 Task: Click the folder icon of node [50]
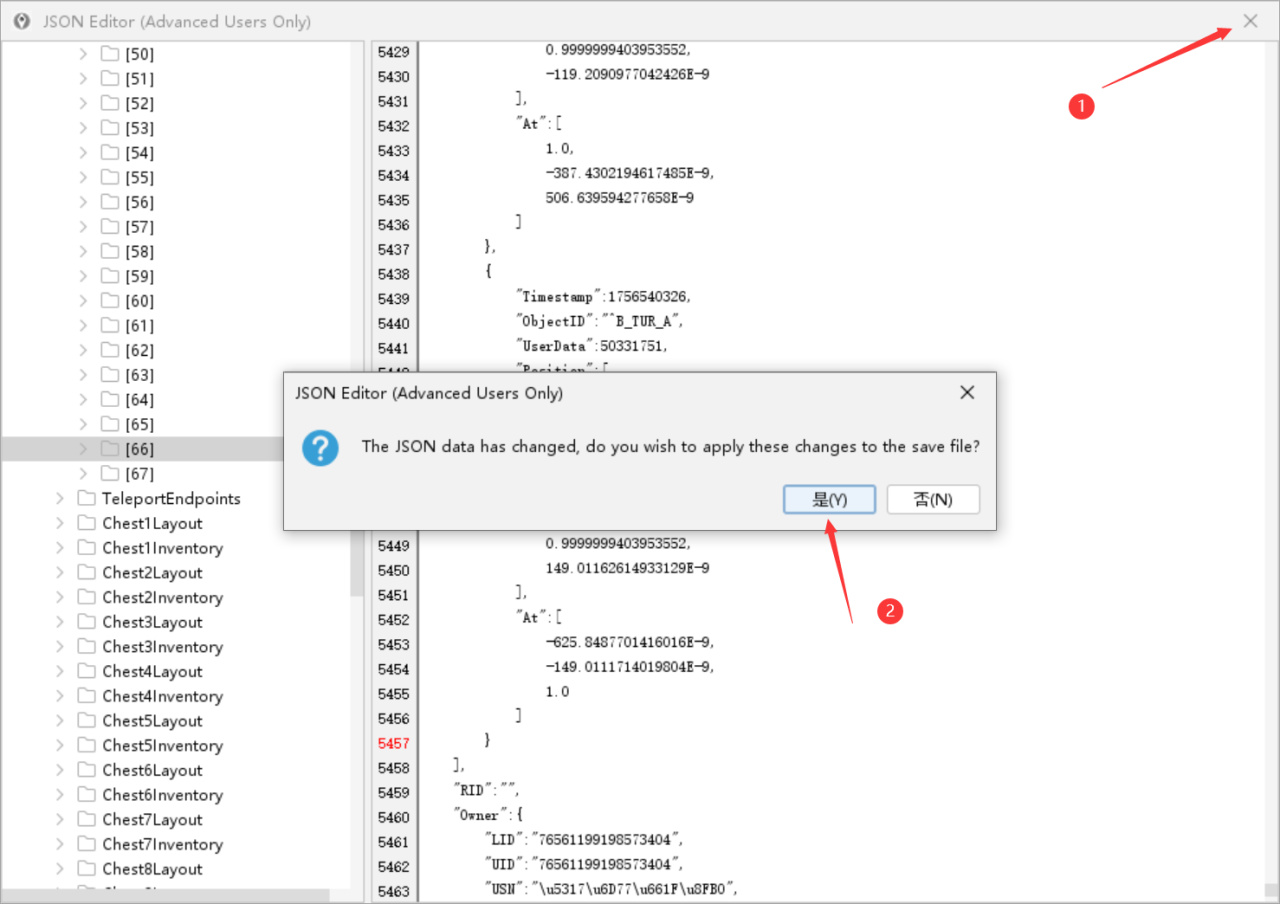point(110,54)
